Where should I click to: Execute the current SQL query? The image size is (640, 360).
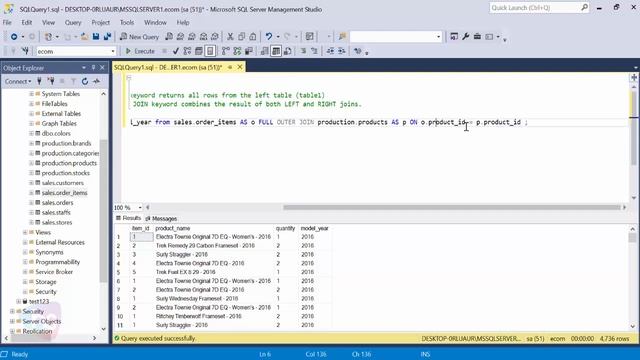[x=140, y=51]
